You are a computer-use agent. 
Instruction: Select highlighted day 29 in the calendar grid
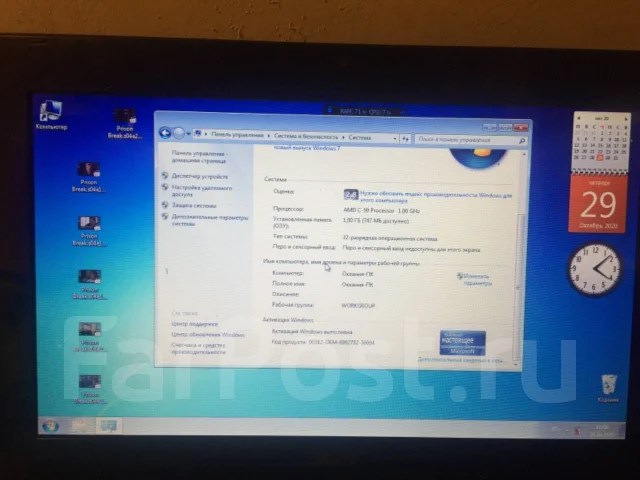pos(600,158)
